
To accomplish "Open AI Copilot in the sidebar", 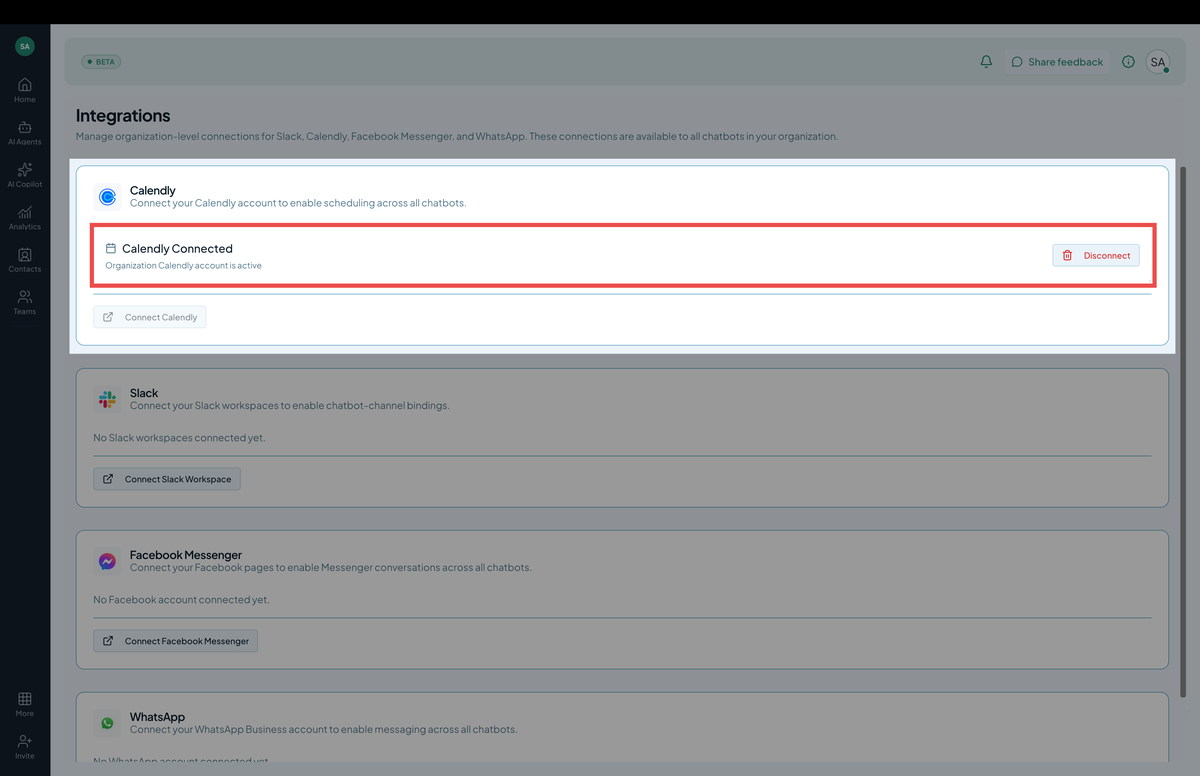I will tap(25, 175).
